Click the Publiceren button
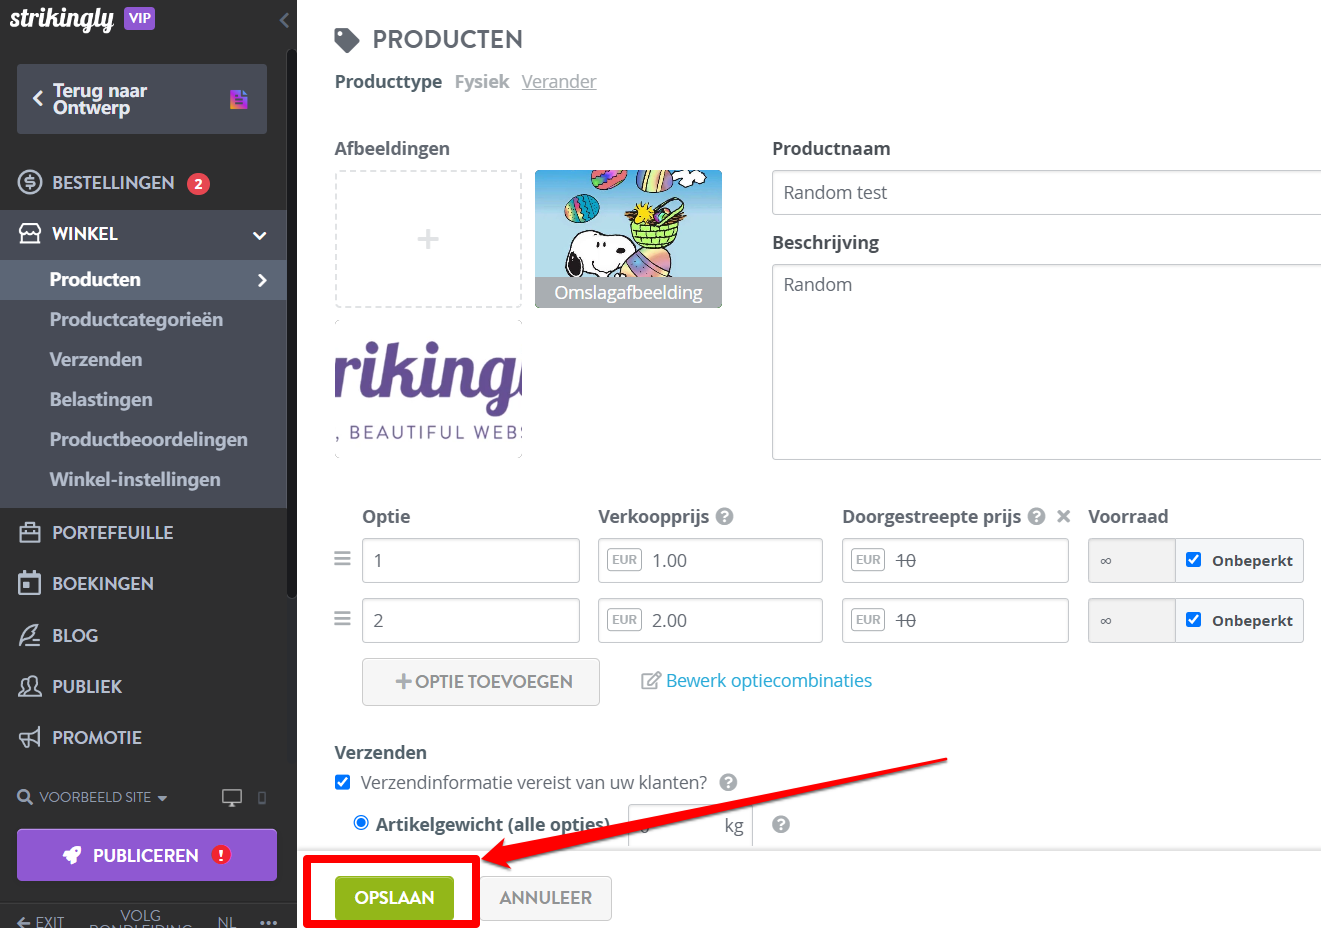This screenshot has height=928, width=1321. [147, 855]
